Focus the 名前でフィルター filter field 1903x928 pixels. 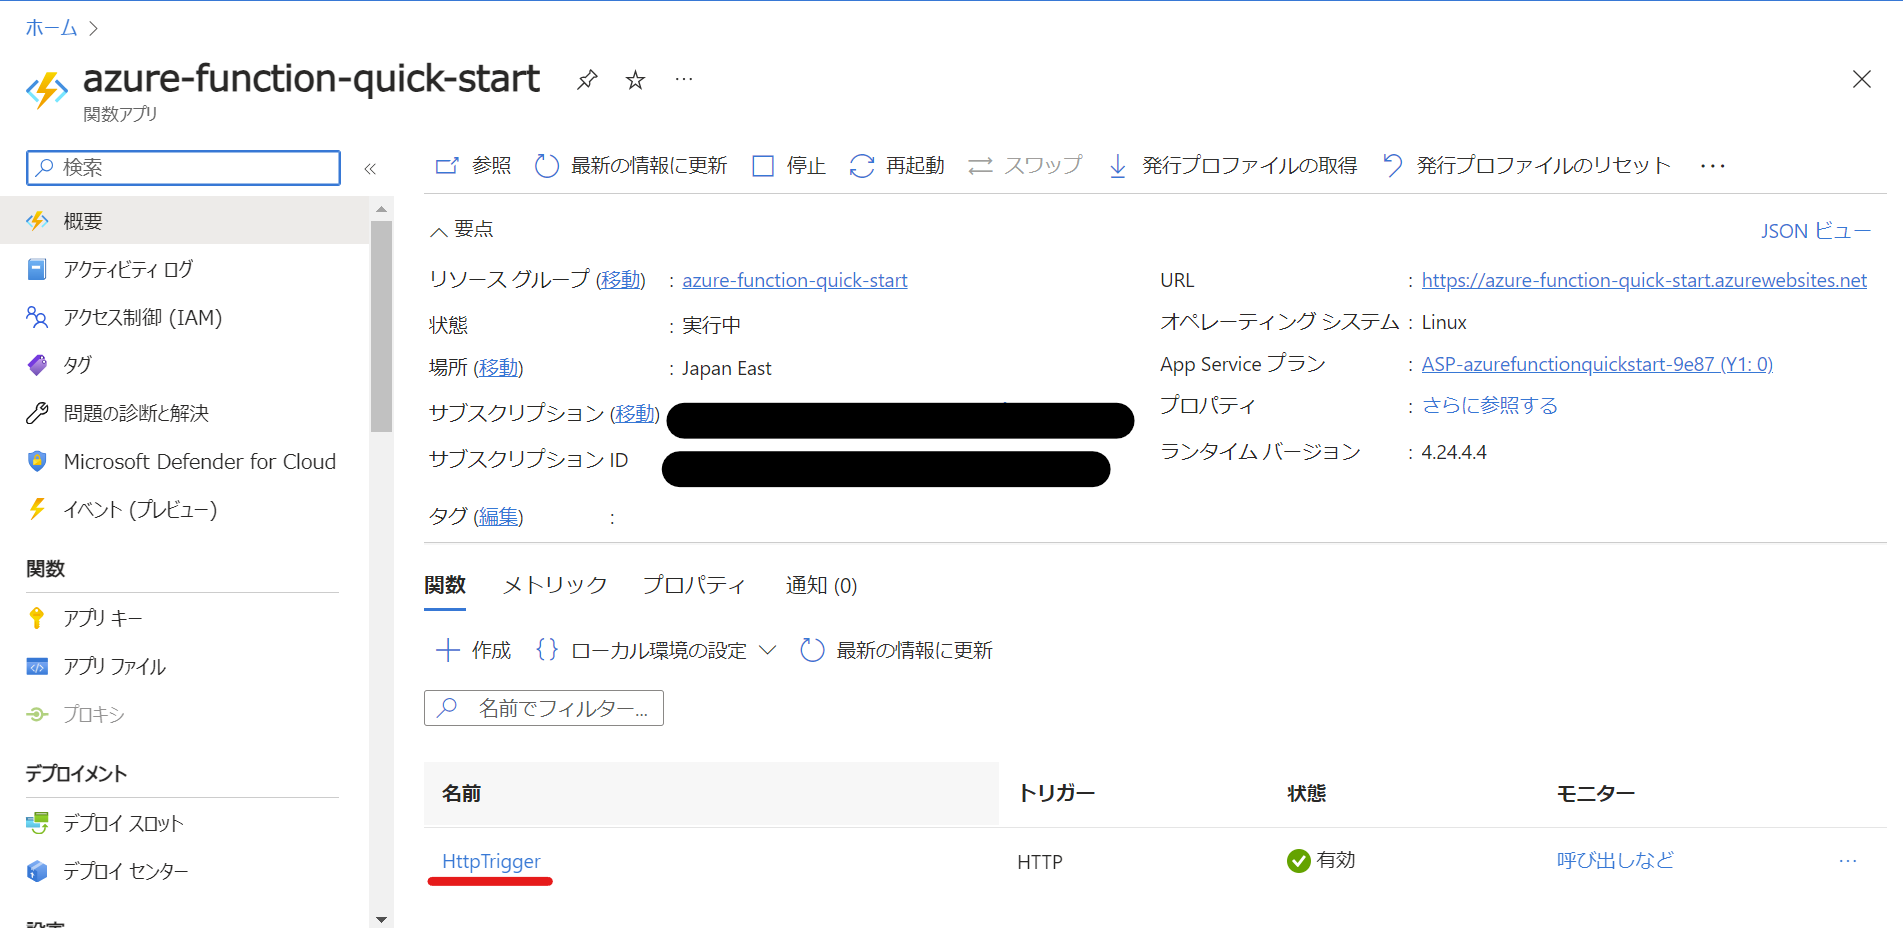(x=544, y=708)
